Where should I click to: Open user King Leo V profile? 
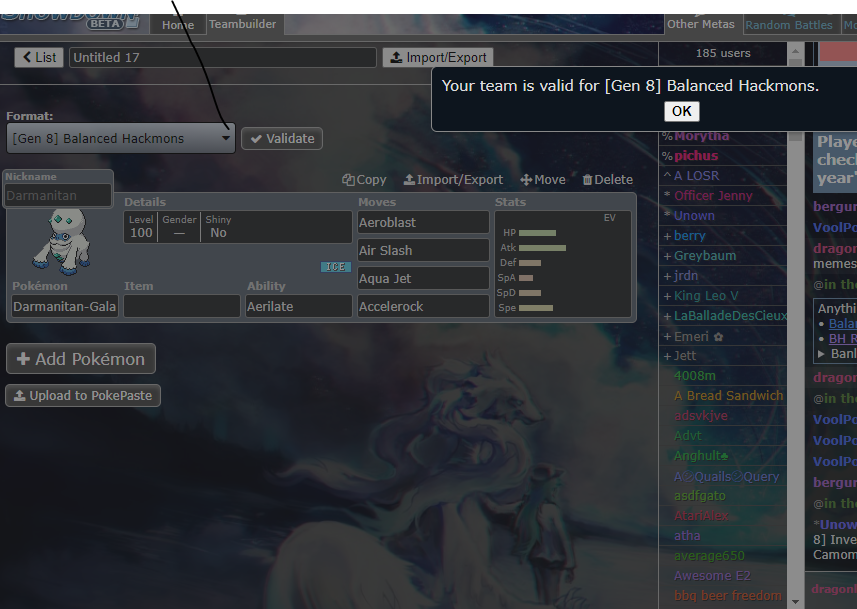point(706,296)
